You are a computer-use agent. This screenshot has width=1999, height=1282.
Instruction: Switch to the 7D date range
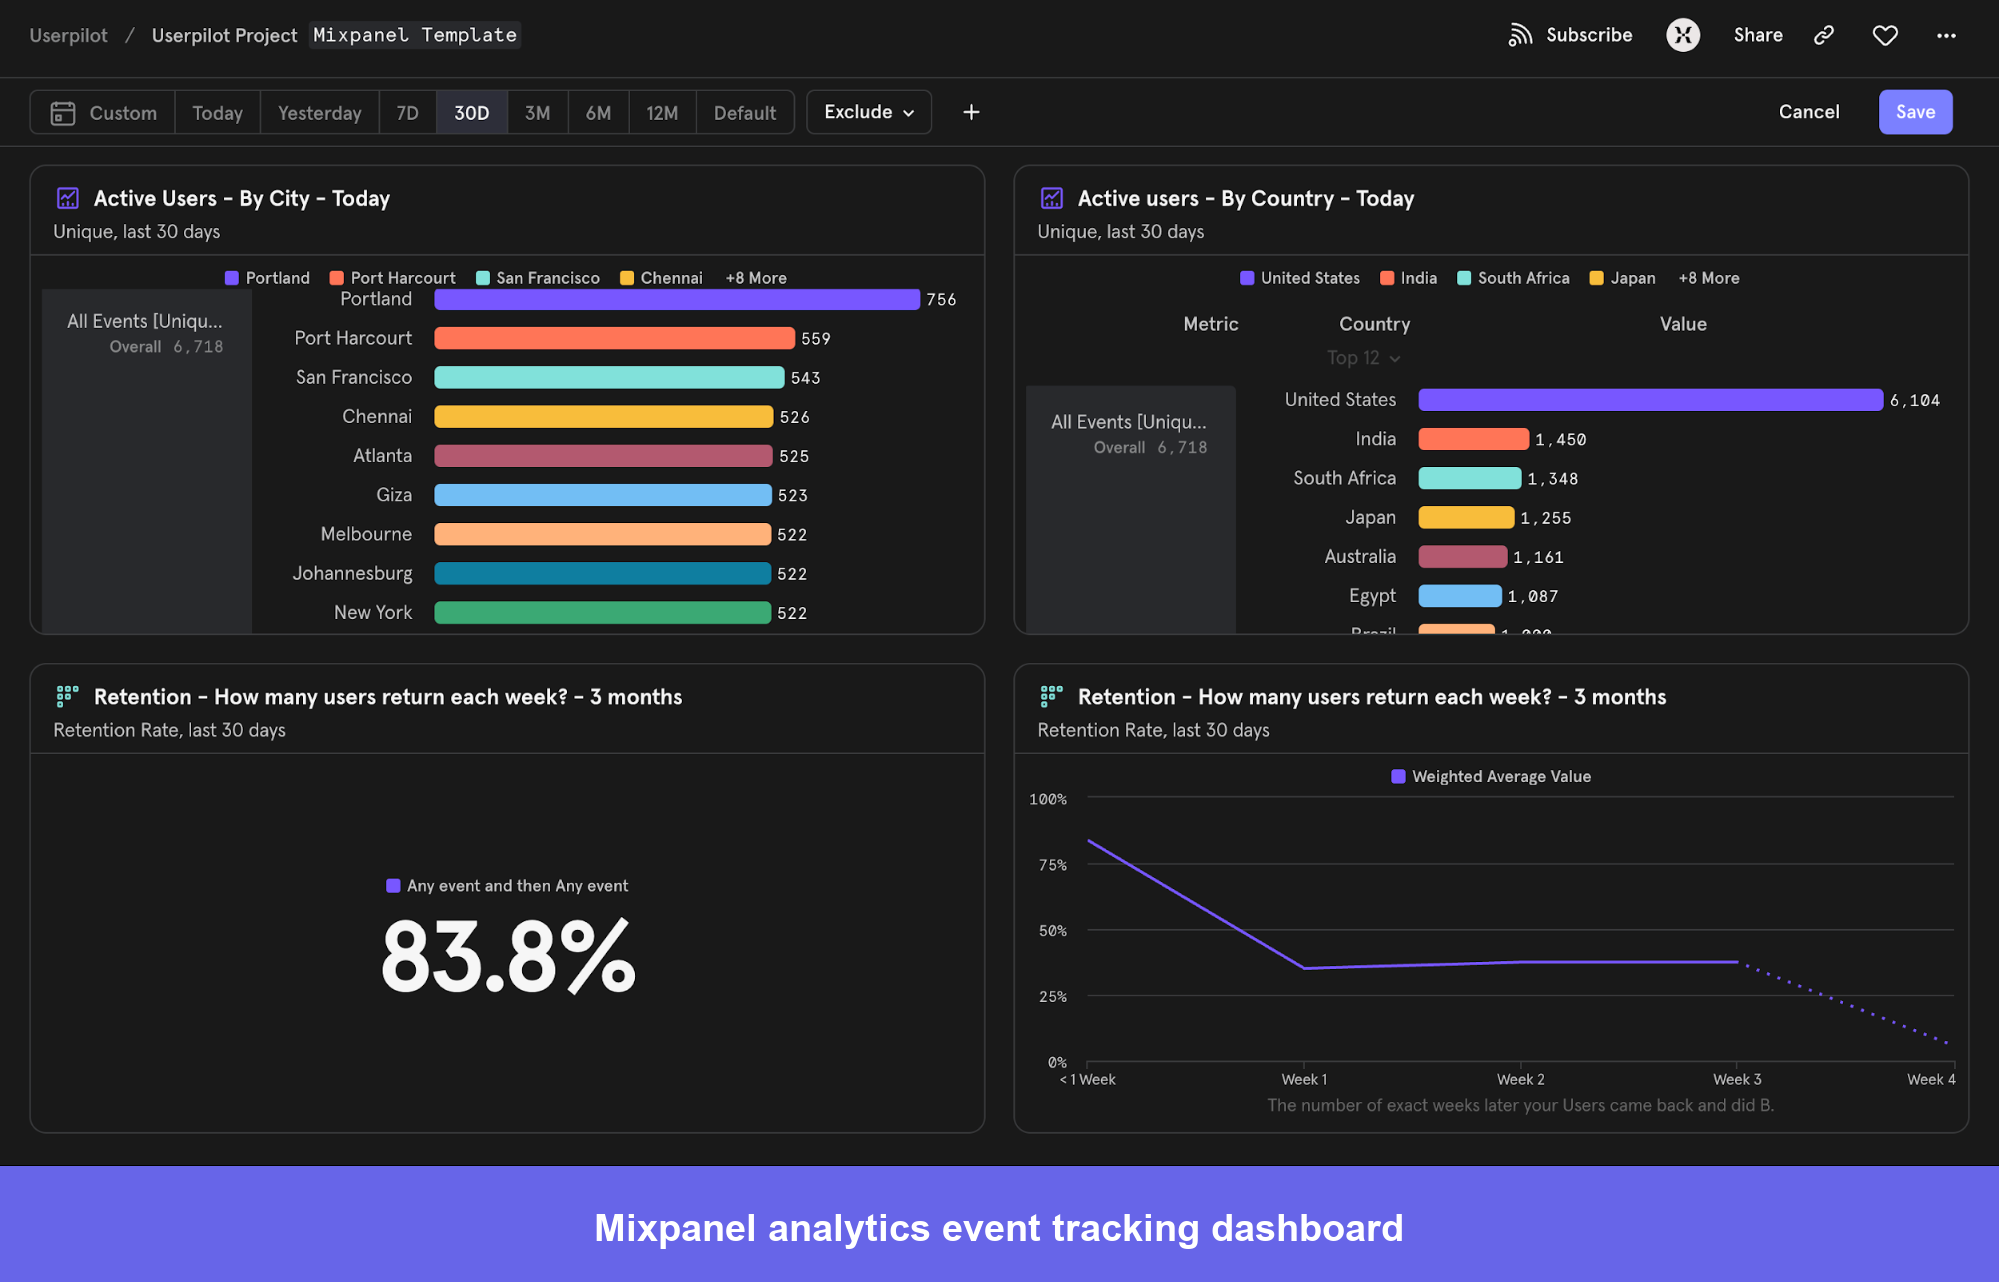click(x=407, y=112)
